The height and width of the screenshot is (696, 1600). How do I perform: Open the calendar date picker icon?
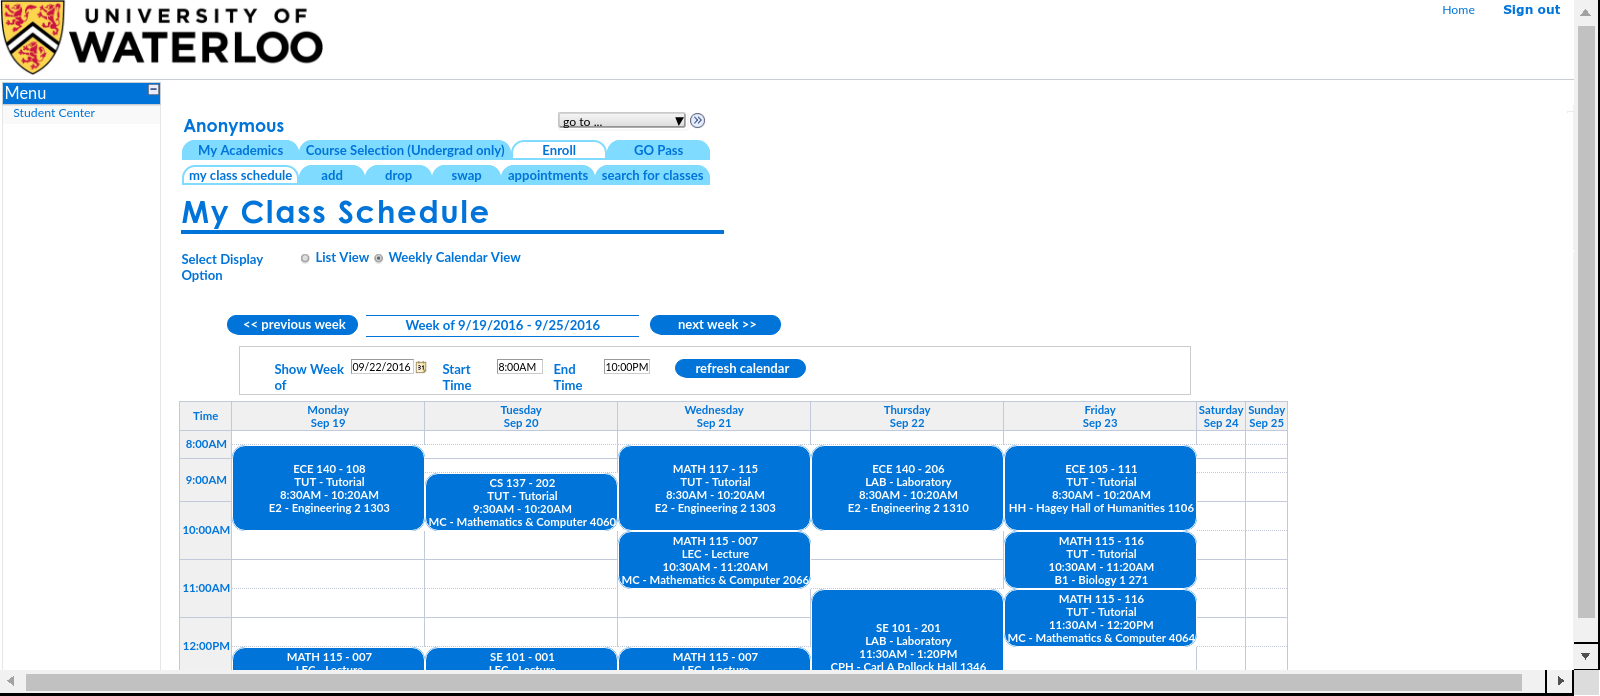point(421,367)
